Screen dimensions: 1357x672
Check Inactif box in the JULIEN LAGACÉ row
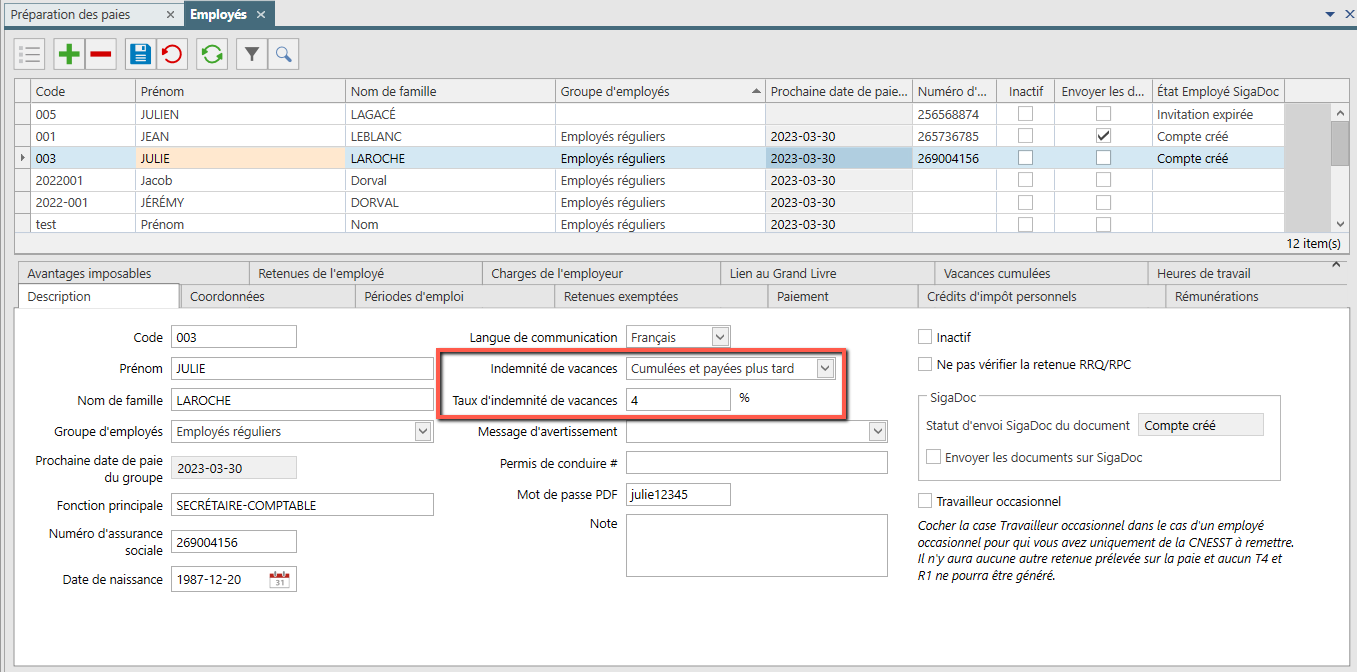click(x=1025, y=114)
